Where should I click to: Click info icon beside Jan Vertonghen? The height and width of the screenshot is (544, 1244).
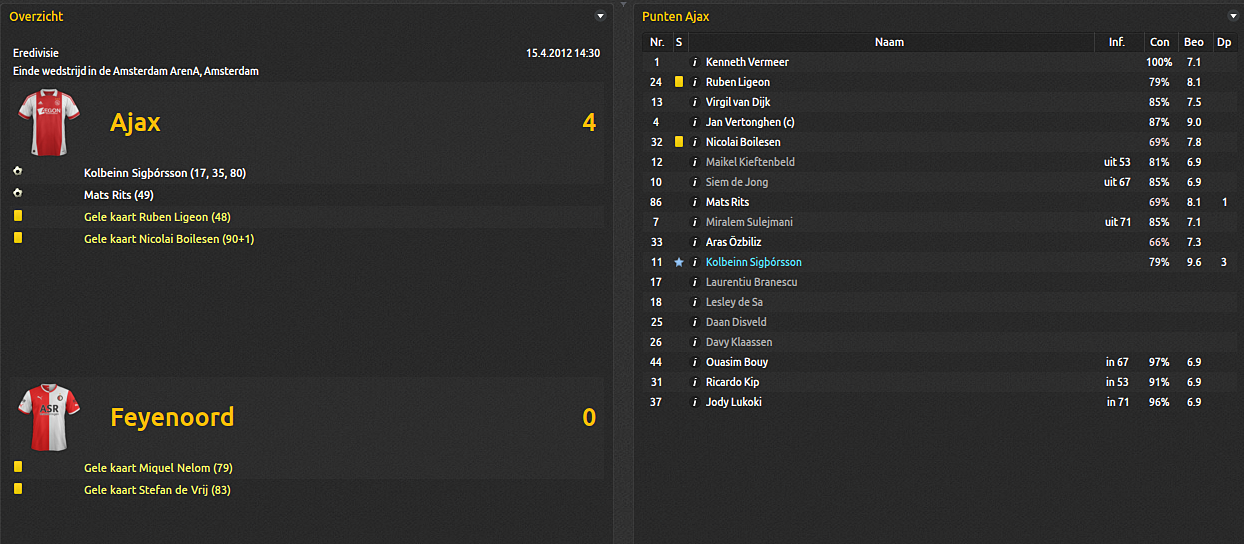pos(695,122)
